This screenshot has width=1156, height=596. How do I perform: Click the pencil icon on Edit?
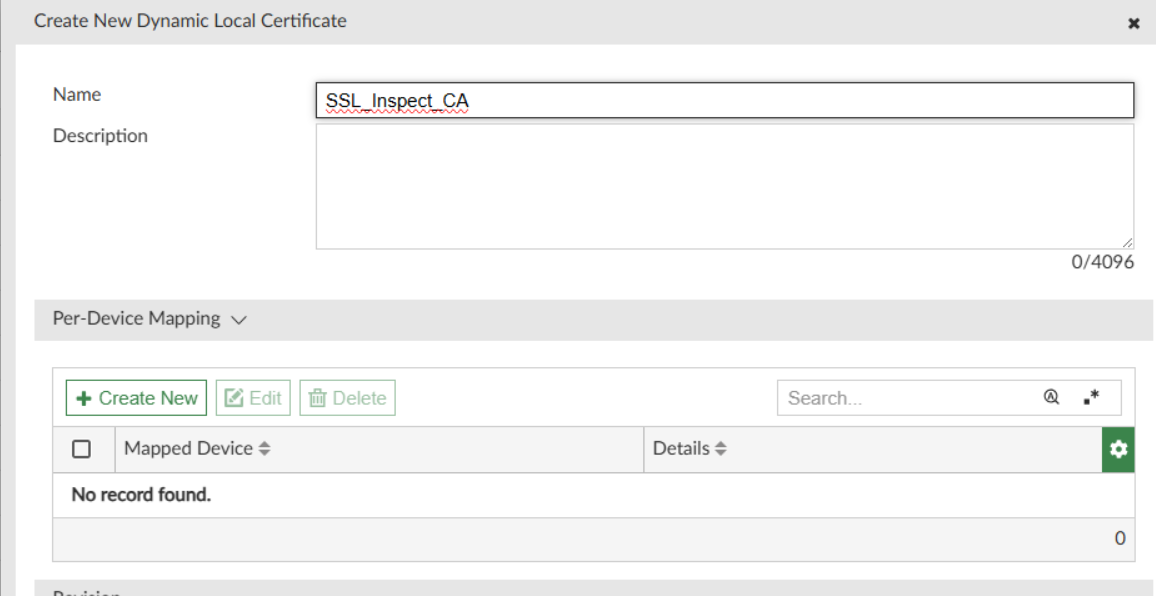(234, 398)
